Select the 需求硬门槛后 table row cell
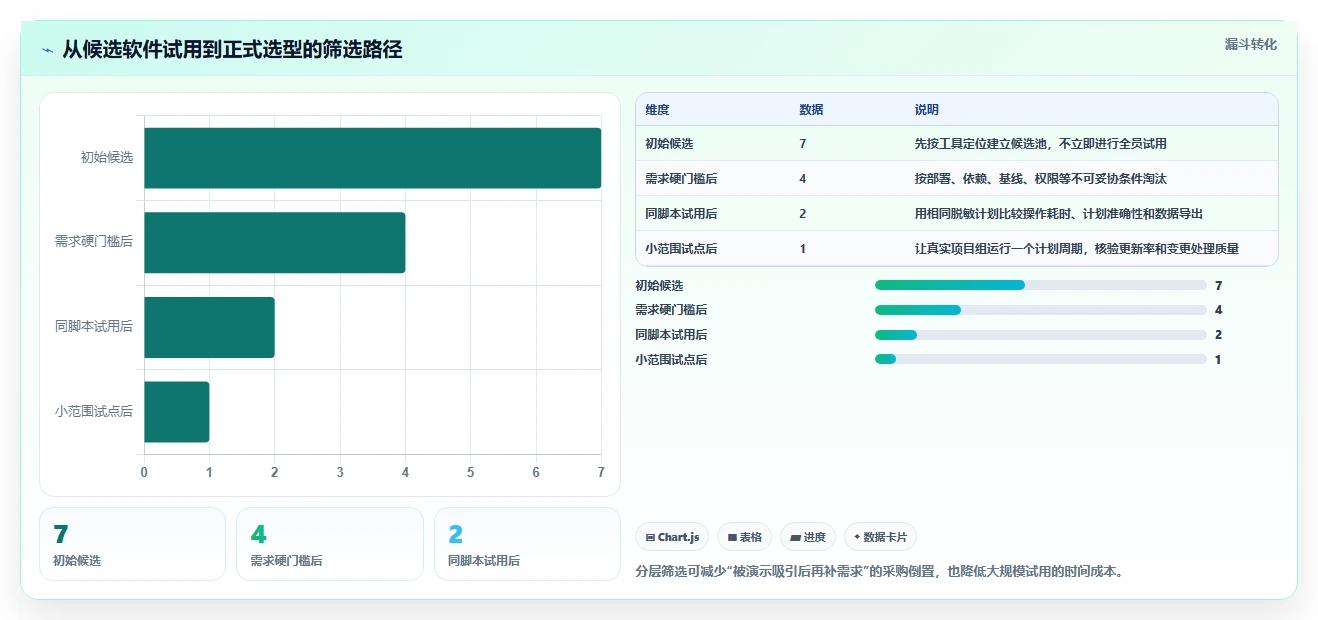 (681, 179)
